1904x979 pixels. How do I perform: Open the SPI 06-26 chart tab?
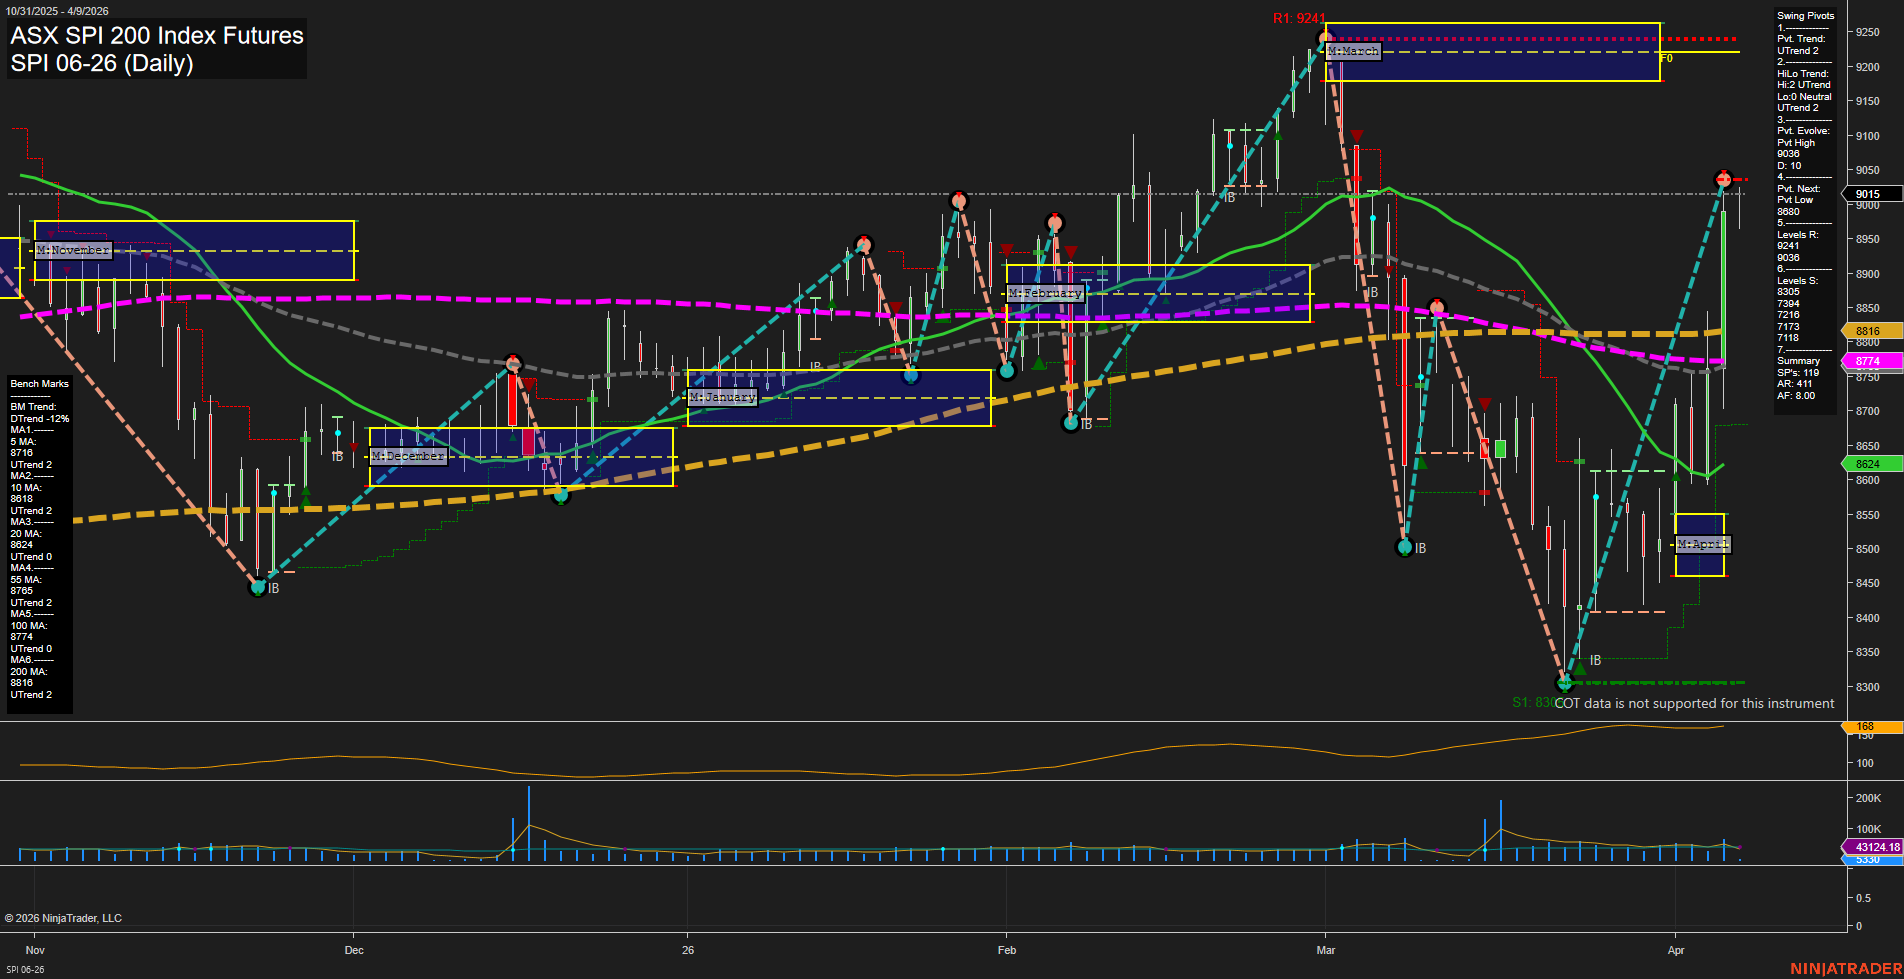pos(25,969)
